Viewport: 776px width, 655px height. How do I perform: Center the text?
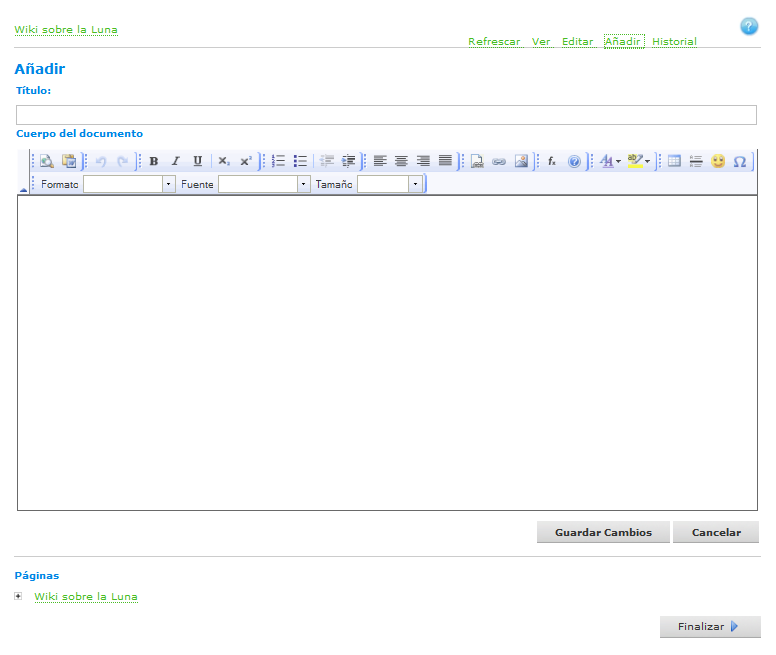(401, 161)
